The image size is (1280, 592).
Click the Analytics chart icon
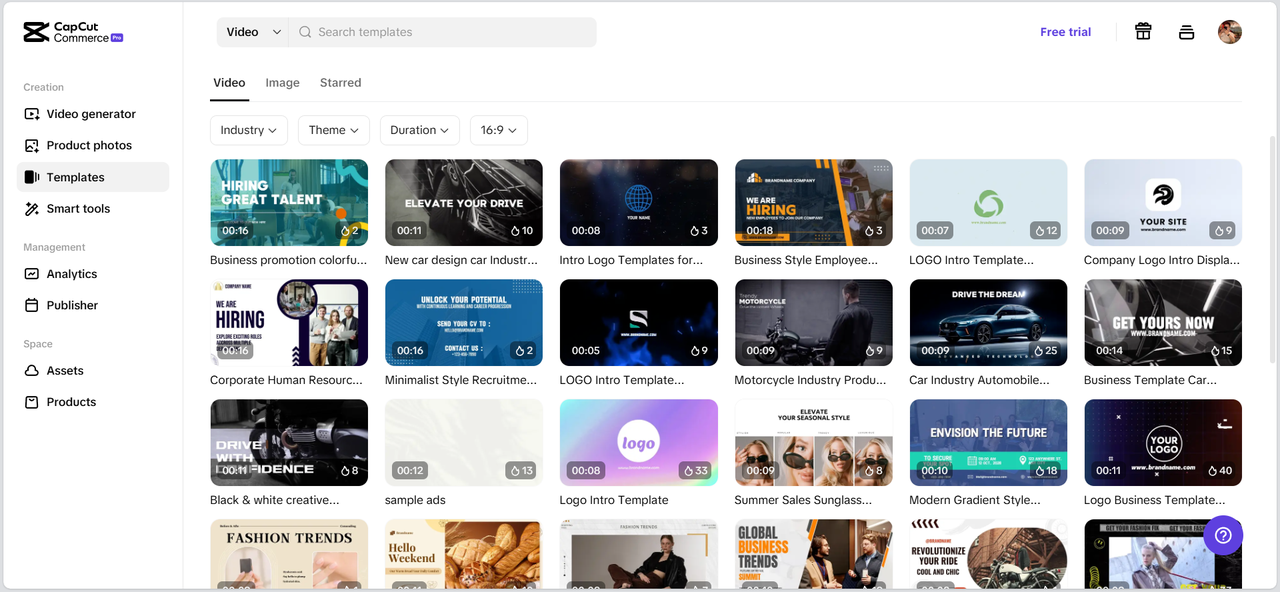pos(32,274)
